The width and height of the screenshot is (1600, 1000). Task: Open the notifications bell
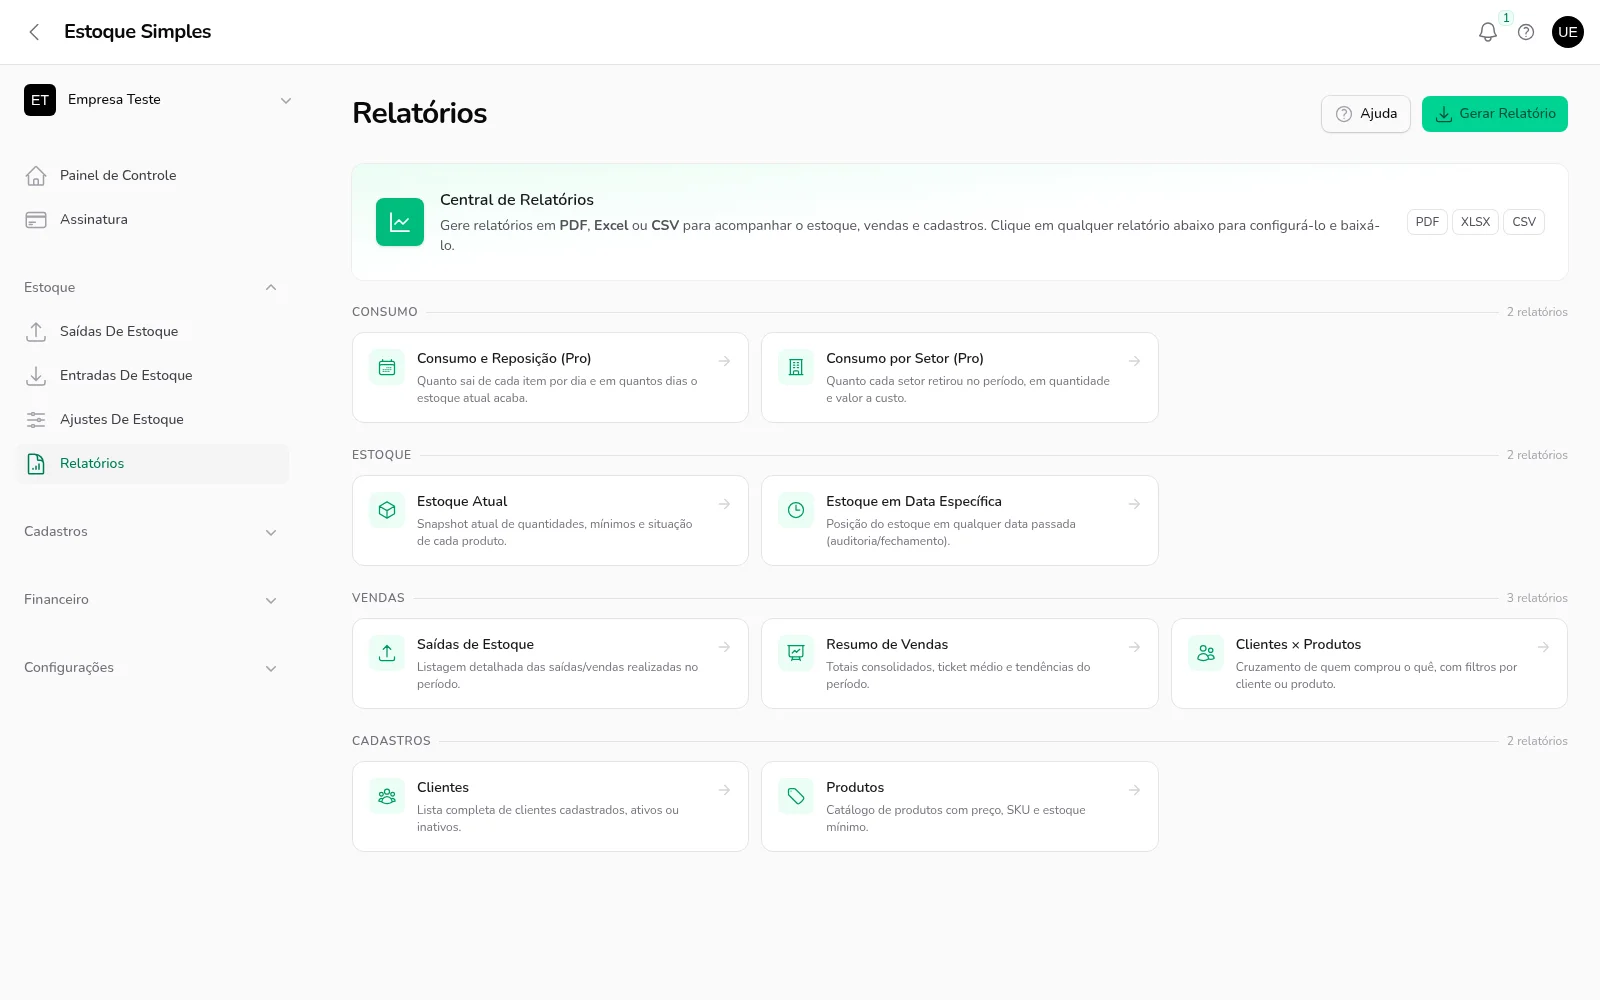point(1488,32)
